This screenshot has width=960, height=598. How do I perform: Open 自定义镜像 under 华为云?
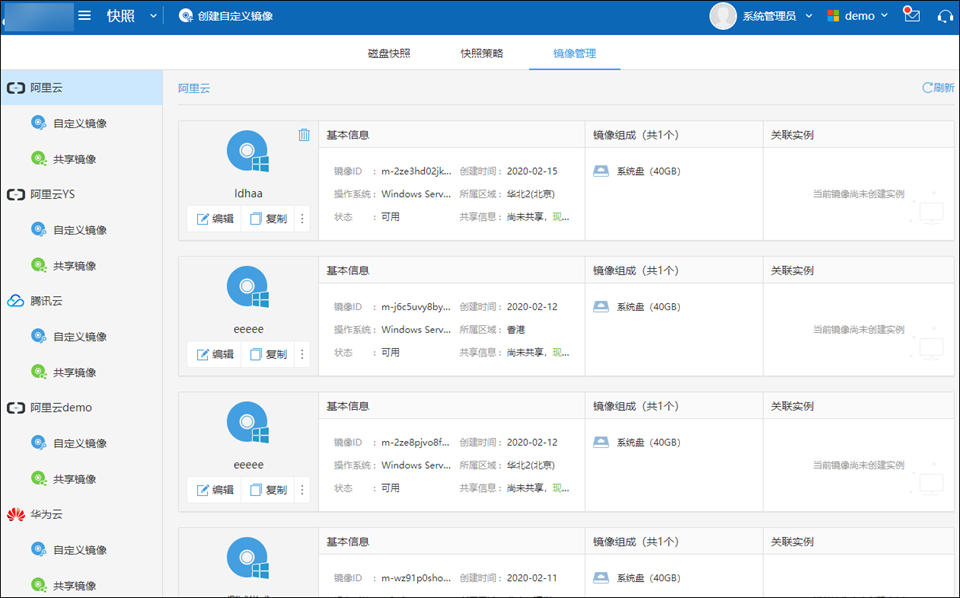click(82, 550)
